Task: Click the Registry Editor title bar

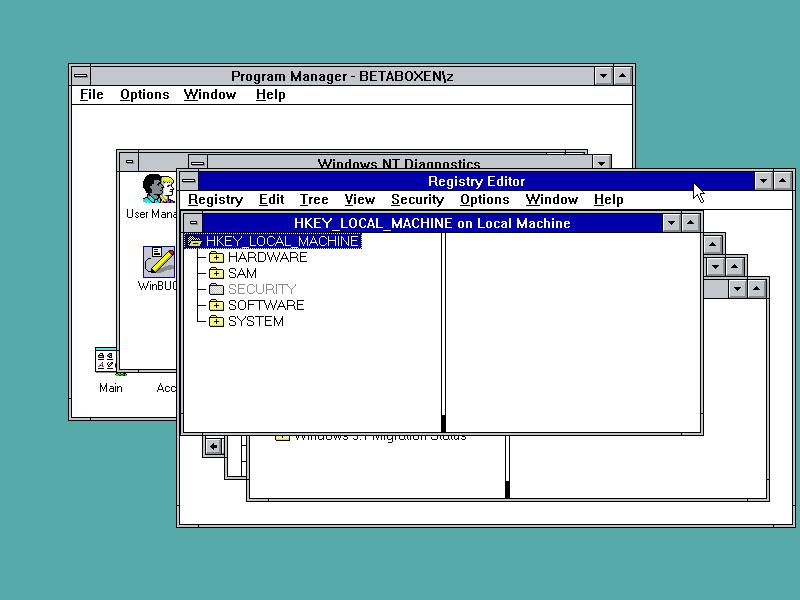Action: click(x=476, y=181)
